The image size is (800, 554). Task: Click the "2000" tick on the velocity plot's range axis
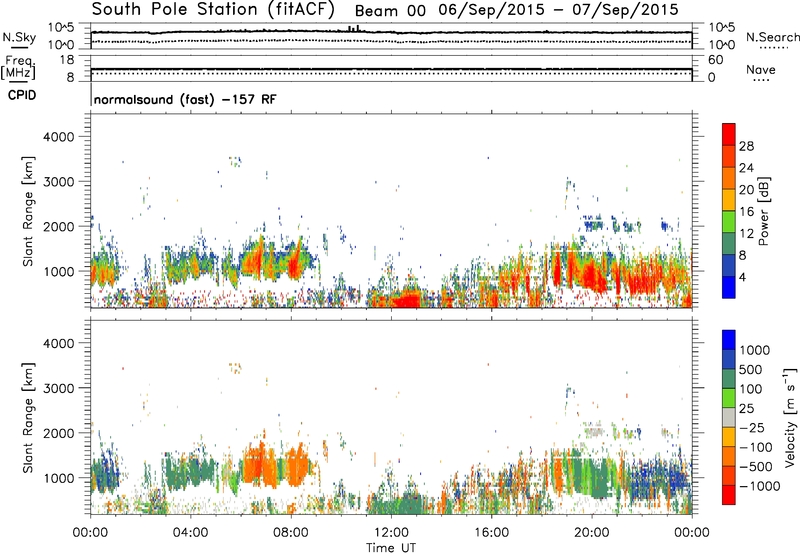[59, 433]
